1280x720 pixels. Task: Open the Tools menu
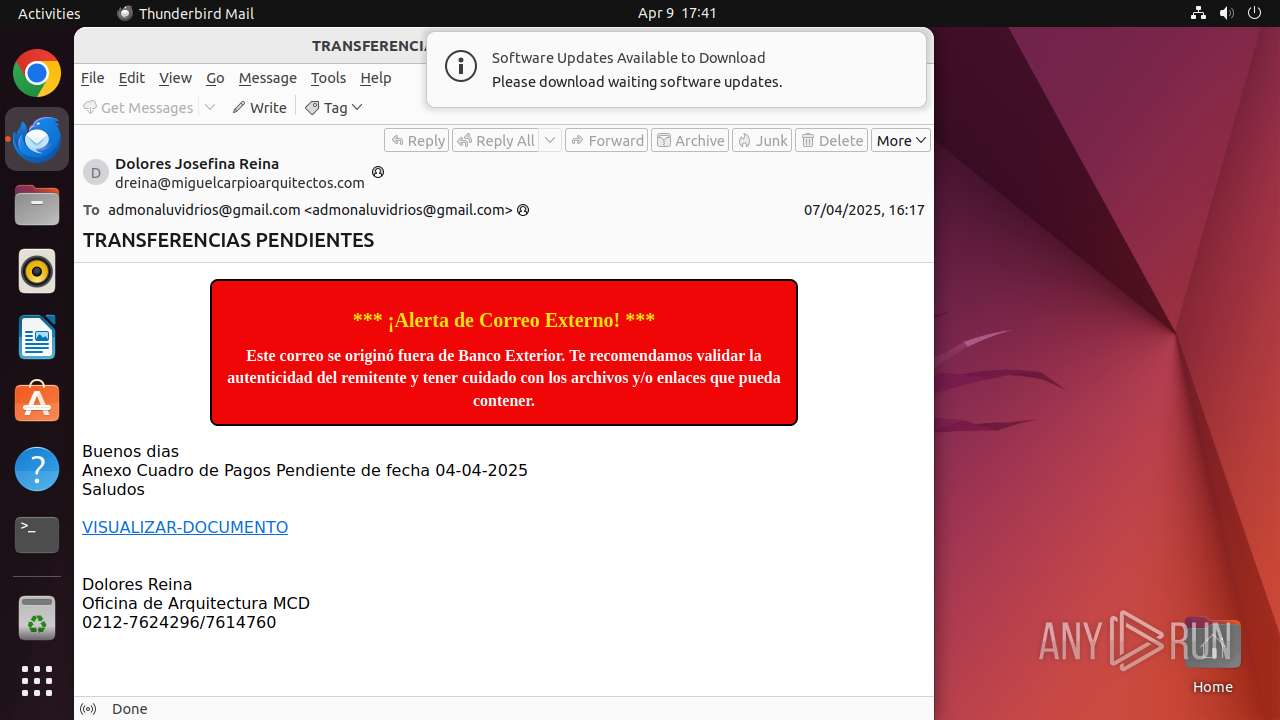(x=328, y=78)
